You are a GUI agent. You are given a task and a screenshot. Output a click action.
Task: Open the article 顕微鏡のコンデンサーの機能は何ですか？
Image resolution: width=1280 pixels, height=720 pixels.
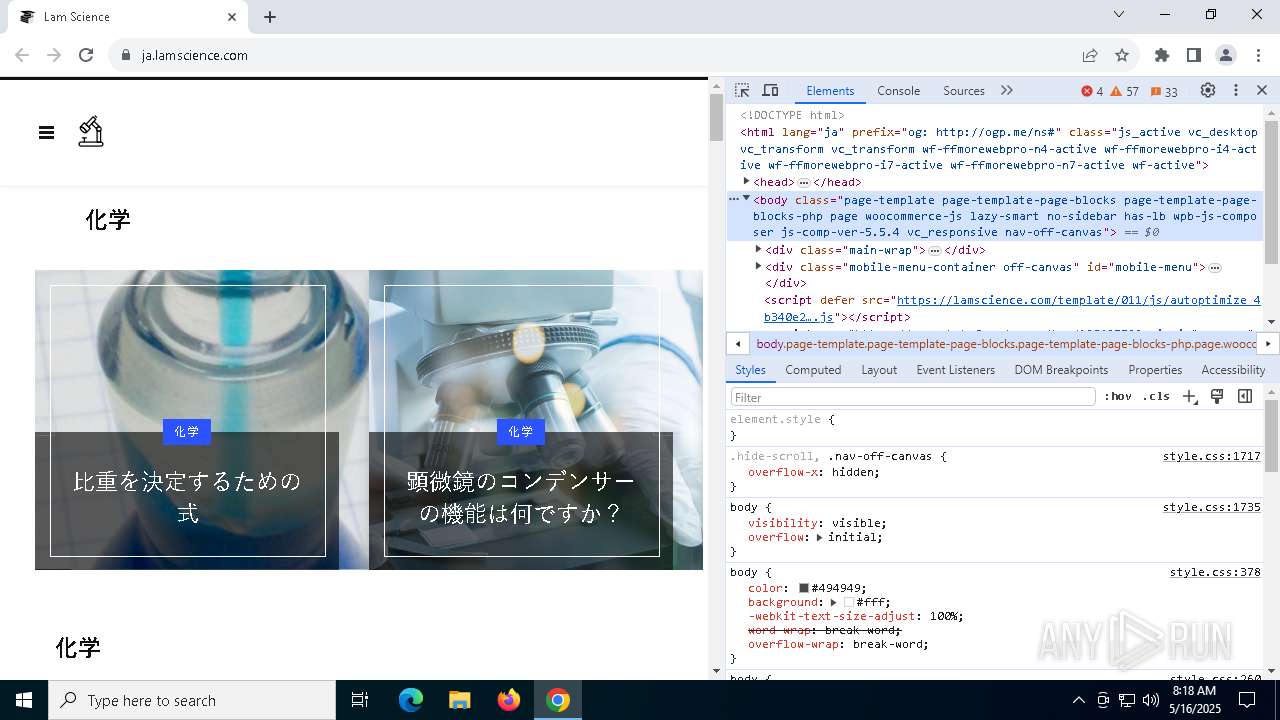pyautogui.click(x=520, y=497)
